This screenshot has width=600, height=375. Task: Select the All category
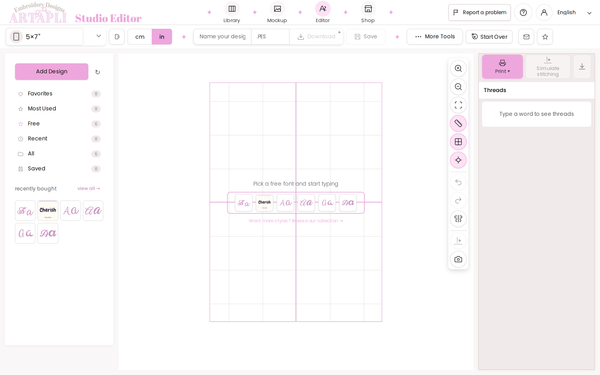pos(59,154)
